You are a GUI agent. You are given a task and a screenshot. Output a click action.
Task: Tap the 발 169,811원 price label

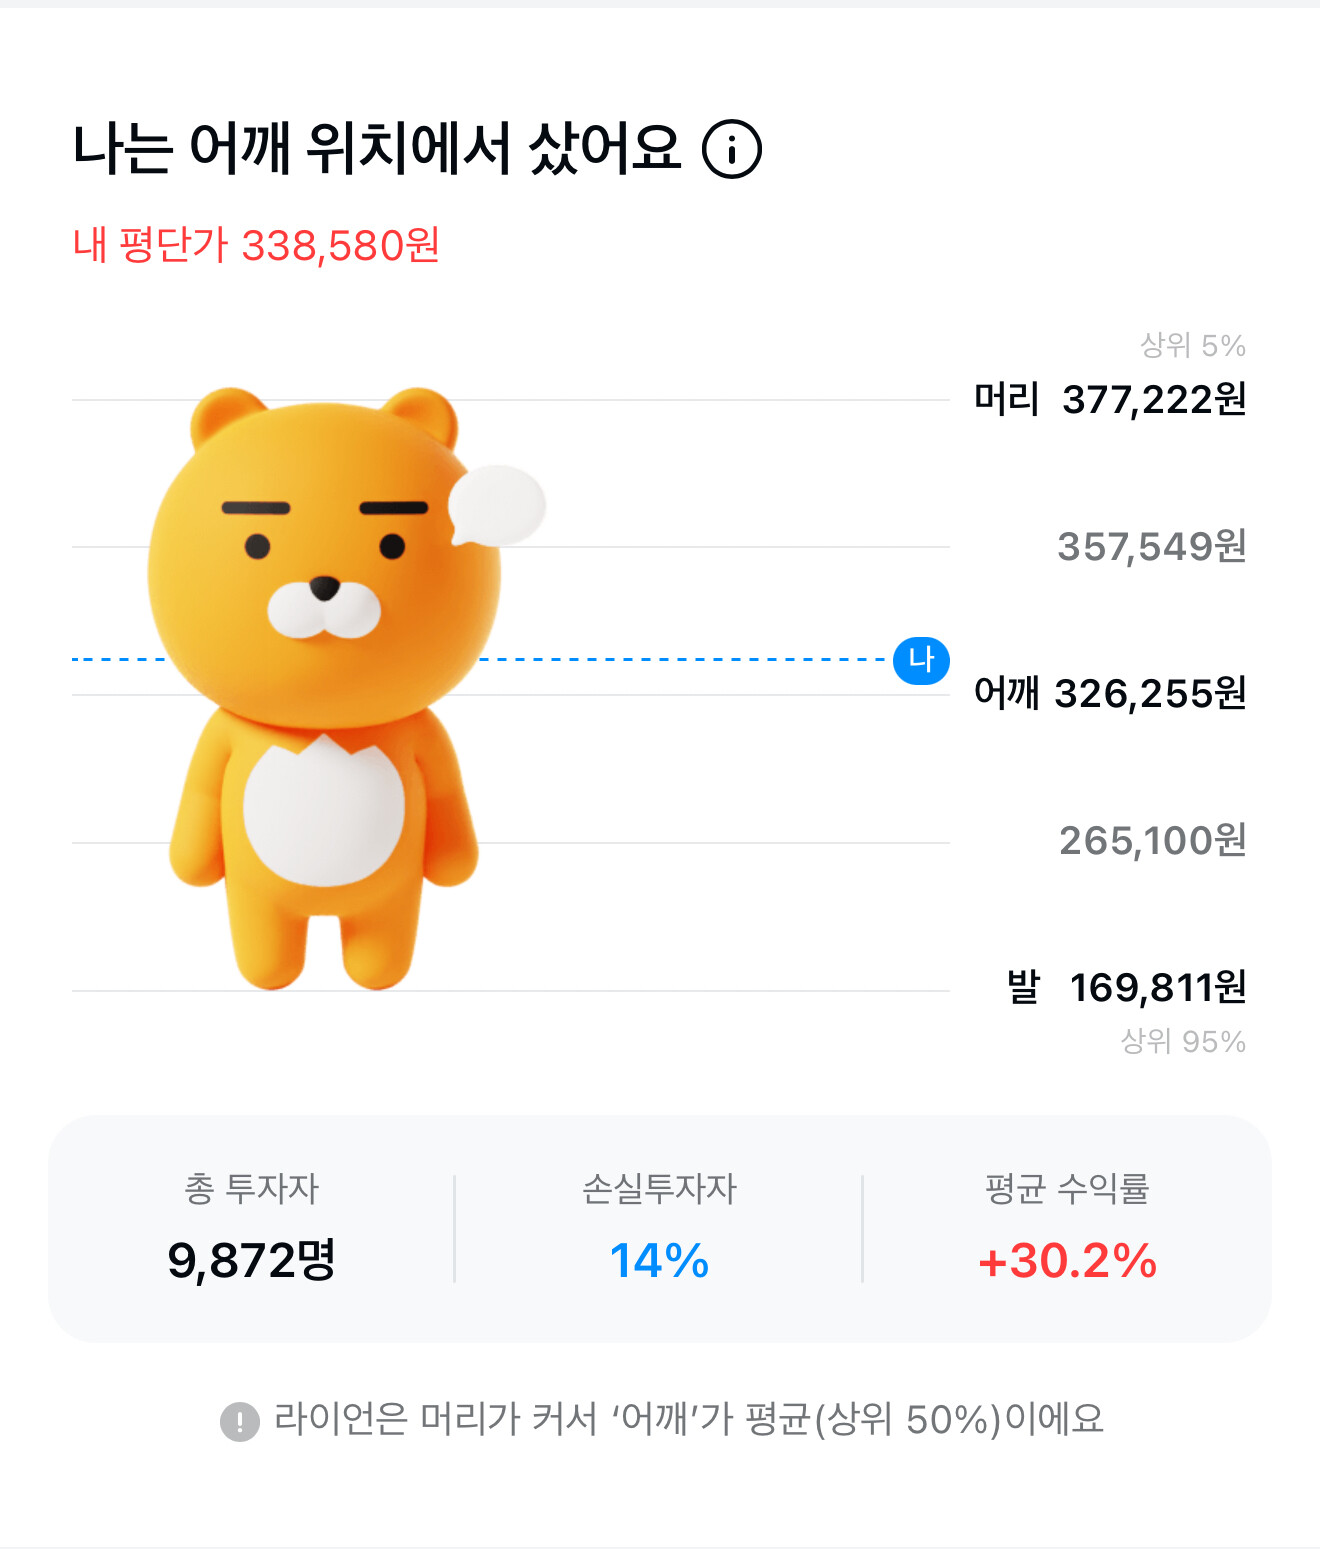(1127, 987)
